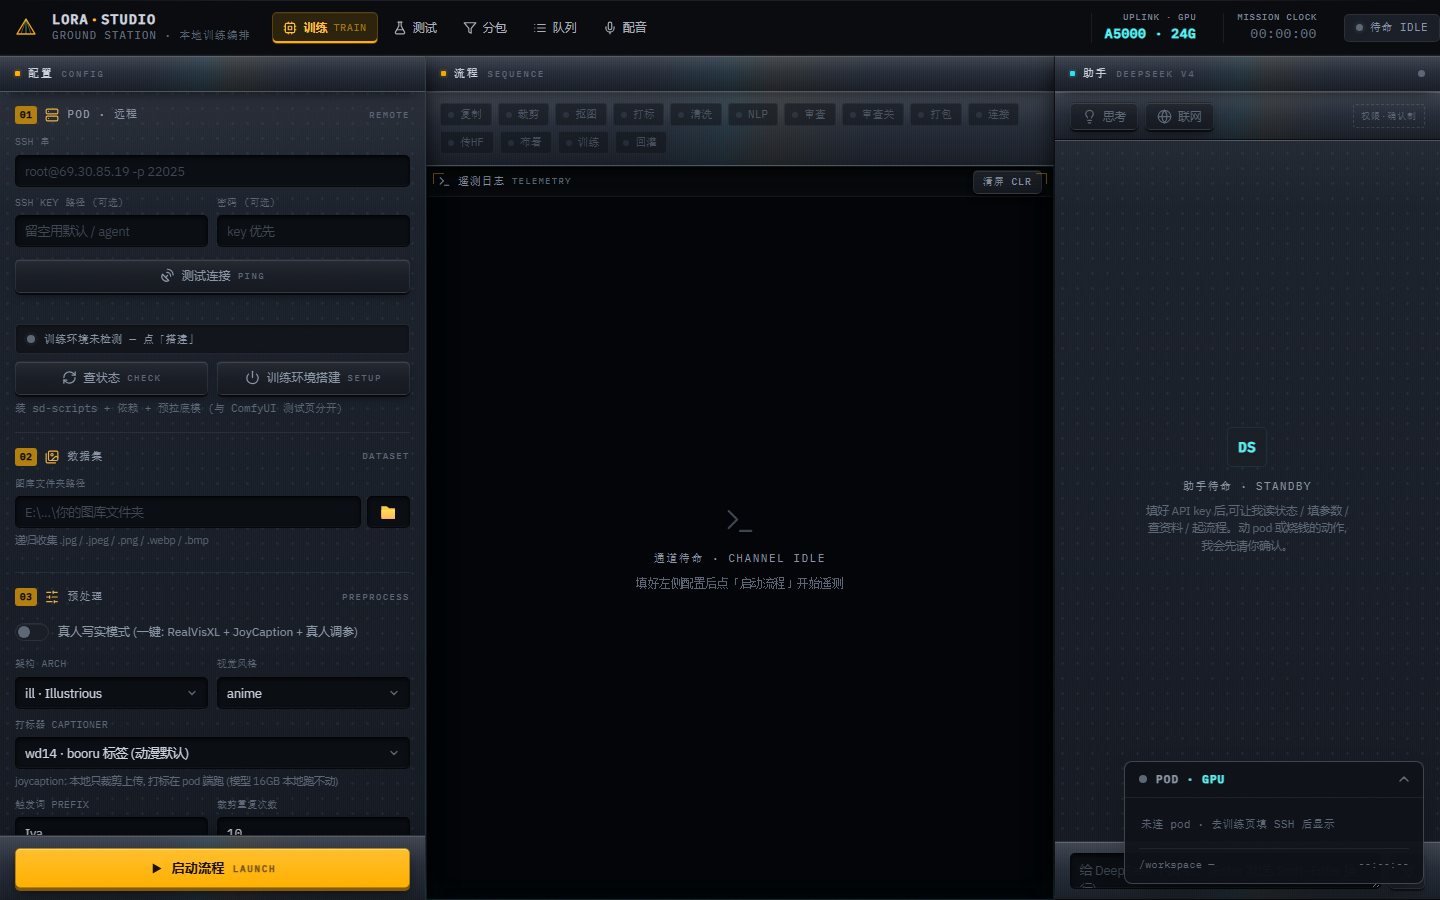The image size is (1440, 900).
Task: Toggle the 复制 sequence step chip
Action: 465,114
